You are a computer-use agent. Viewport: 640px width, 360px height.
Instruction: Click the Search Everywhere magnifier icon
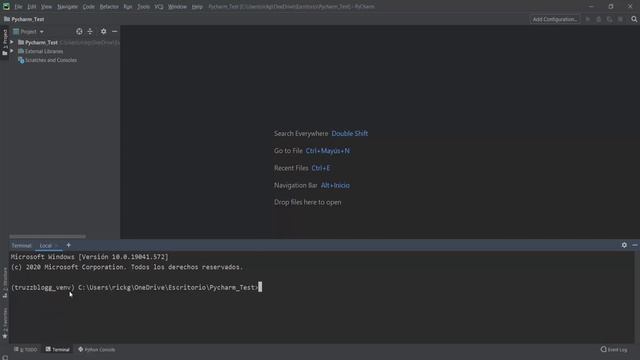tap(634, 19)
